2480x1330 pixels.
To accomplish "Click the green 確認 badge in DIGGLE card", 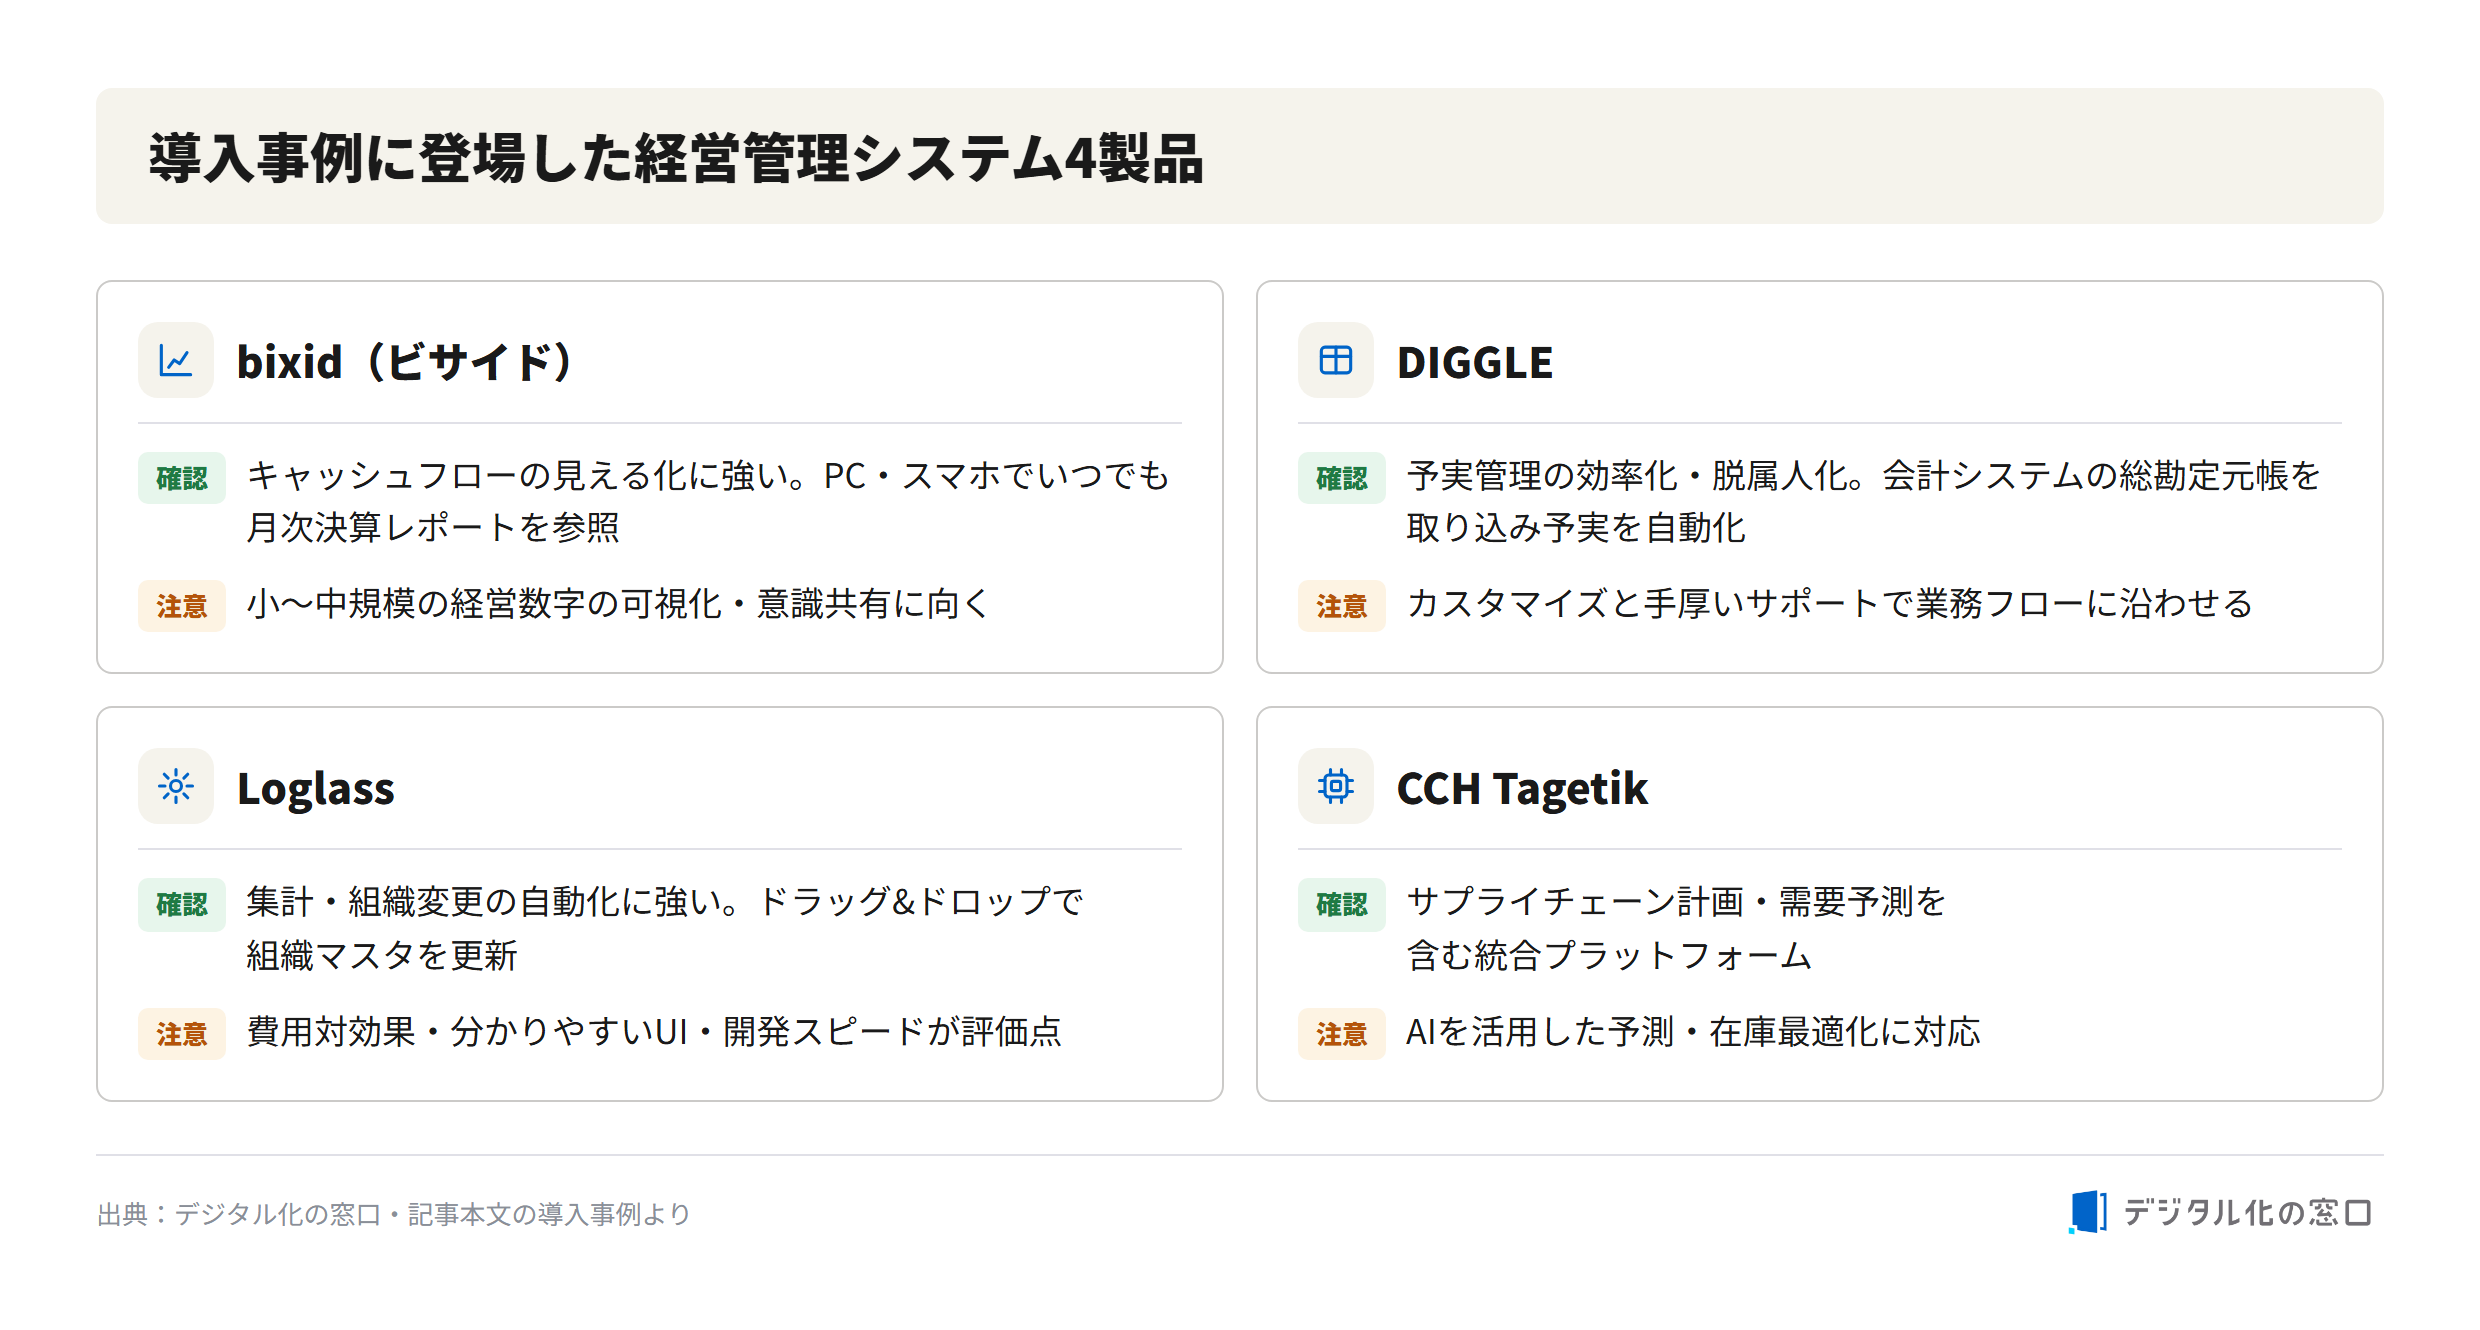I will point(1342,478).
